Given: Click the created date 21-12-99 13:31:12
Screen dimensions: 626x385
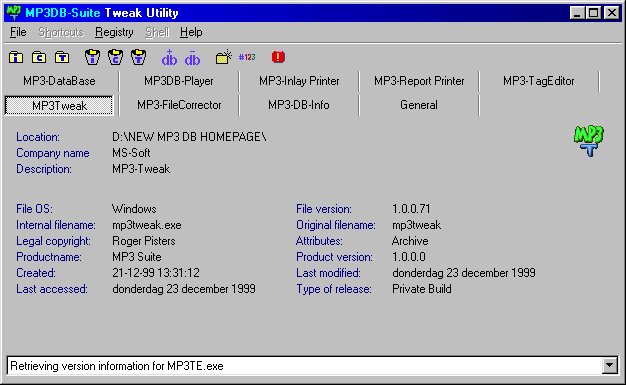Looking at the screenshot, I should tap(156, 273).
